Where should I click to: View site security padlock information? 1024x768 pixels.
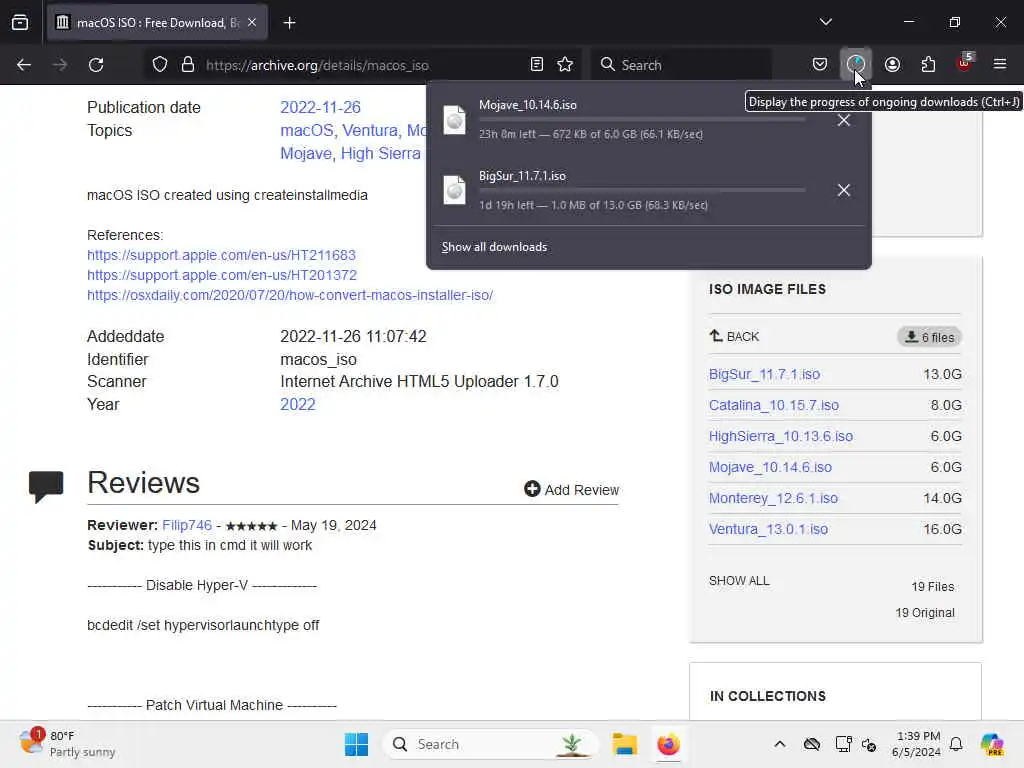point(188,65)
